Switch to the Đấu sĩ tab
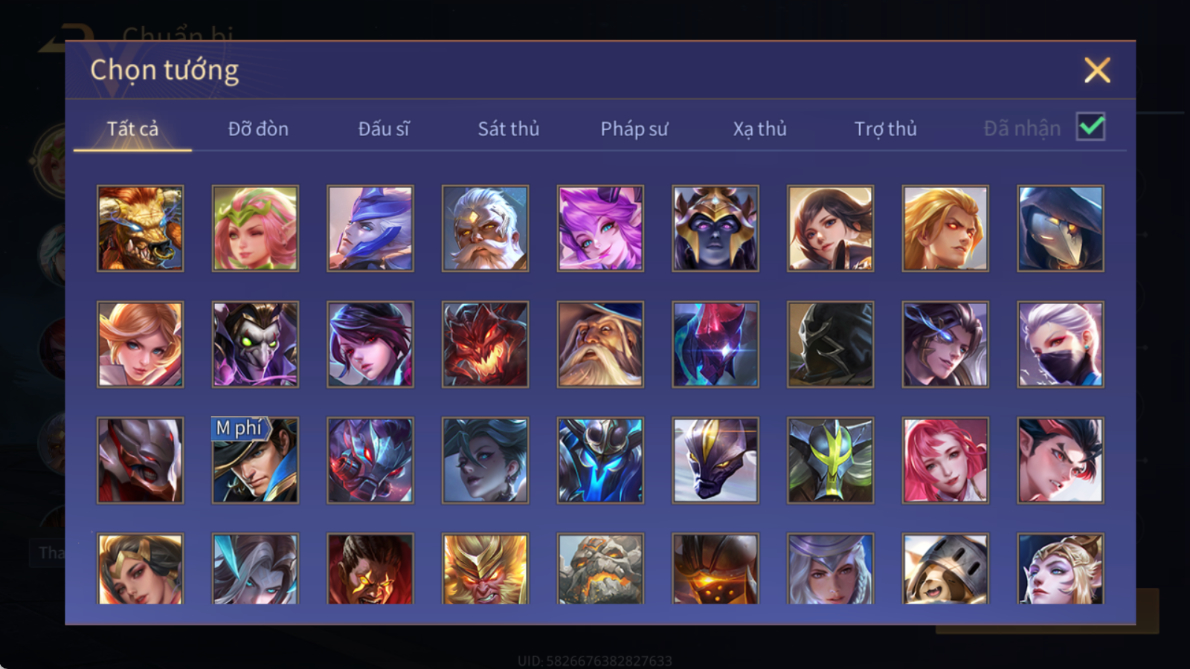 [383, 129]
